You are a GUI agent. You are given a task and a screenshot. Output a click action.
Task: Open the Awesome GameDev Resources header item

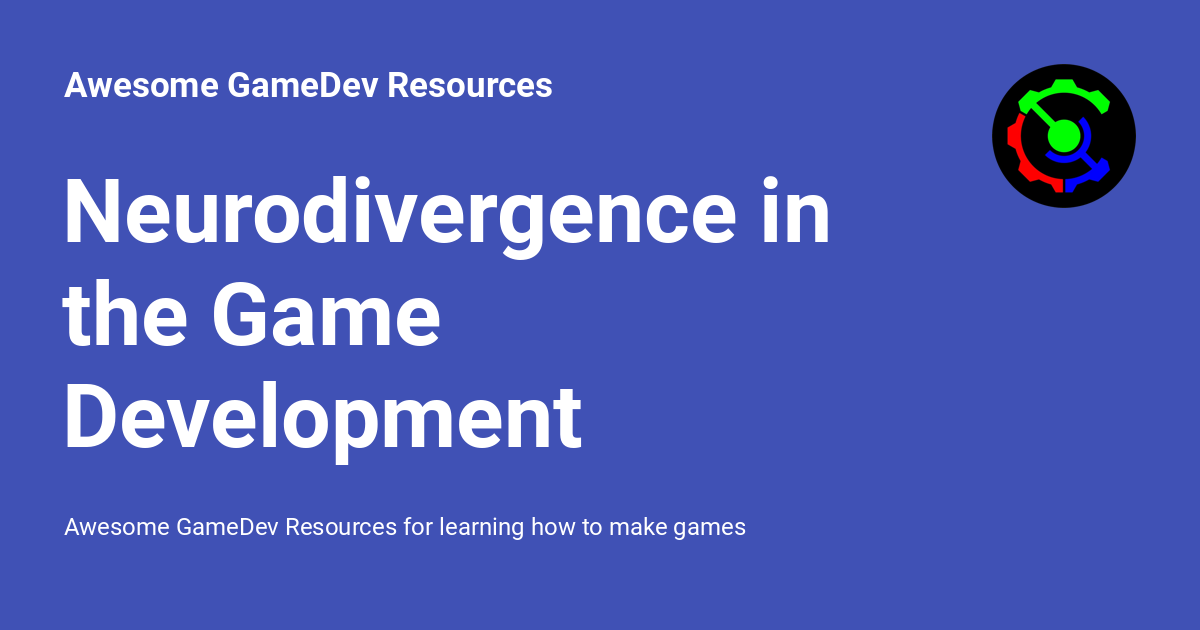(x=308, y=86)
